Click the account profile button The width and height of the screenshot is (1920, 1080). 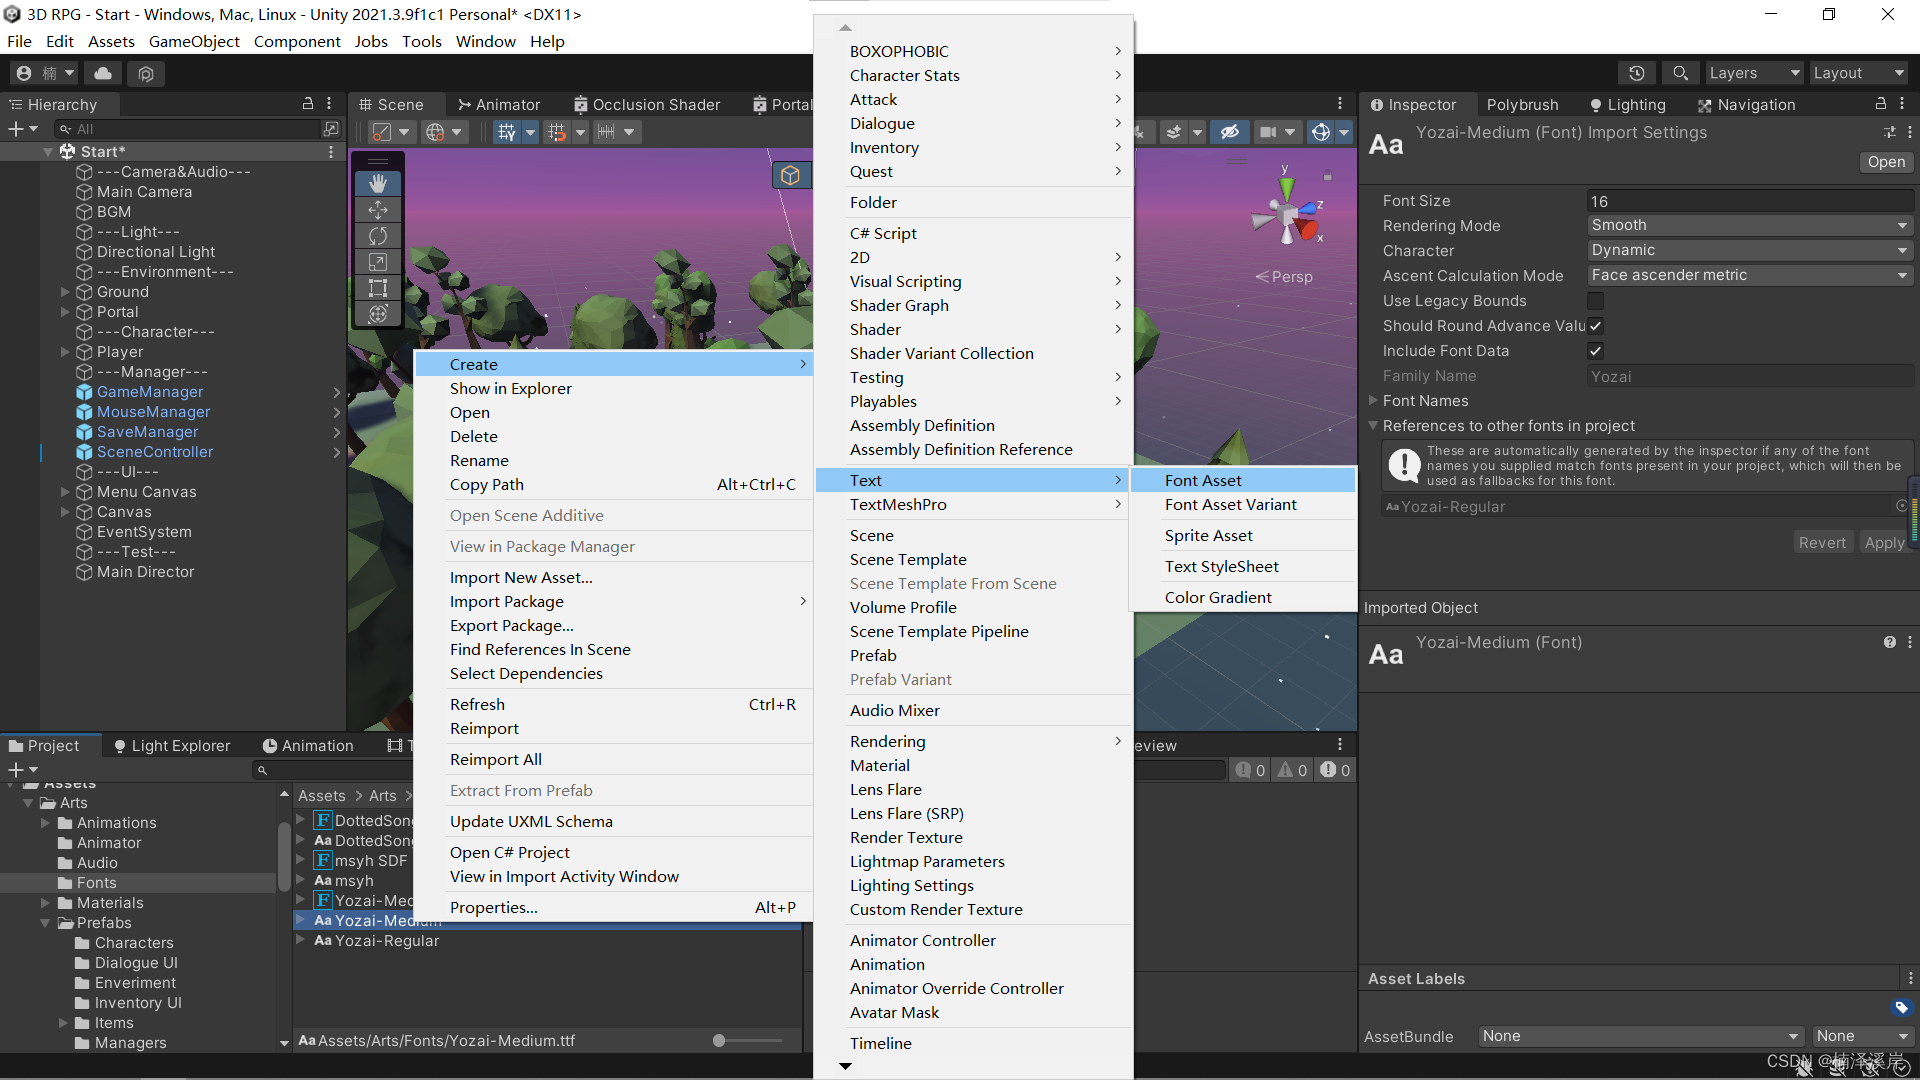tap(45, 73)
